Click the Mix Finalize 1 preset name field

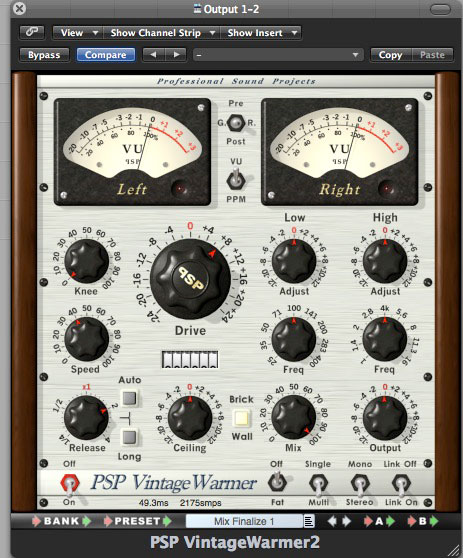pyautogui.click(x=244, y=521)
